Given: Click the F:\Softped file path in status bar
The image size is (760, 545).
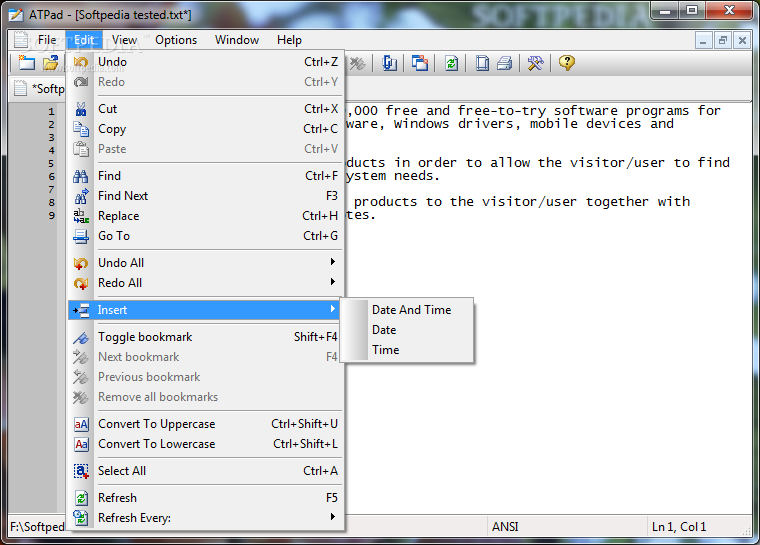Looking at the screenshot, I should point(37,527).
